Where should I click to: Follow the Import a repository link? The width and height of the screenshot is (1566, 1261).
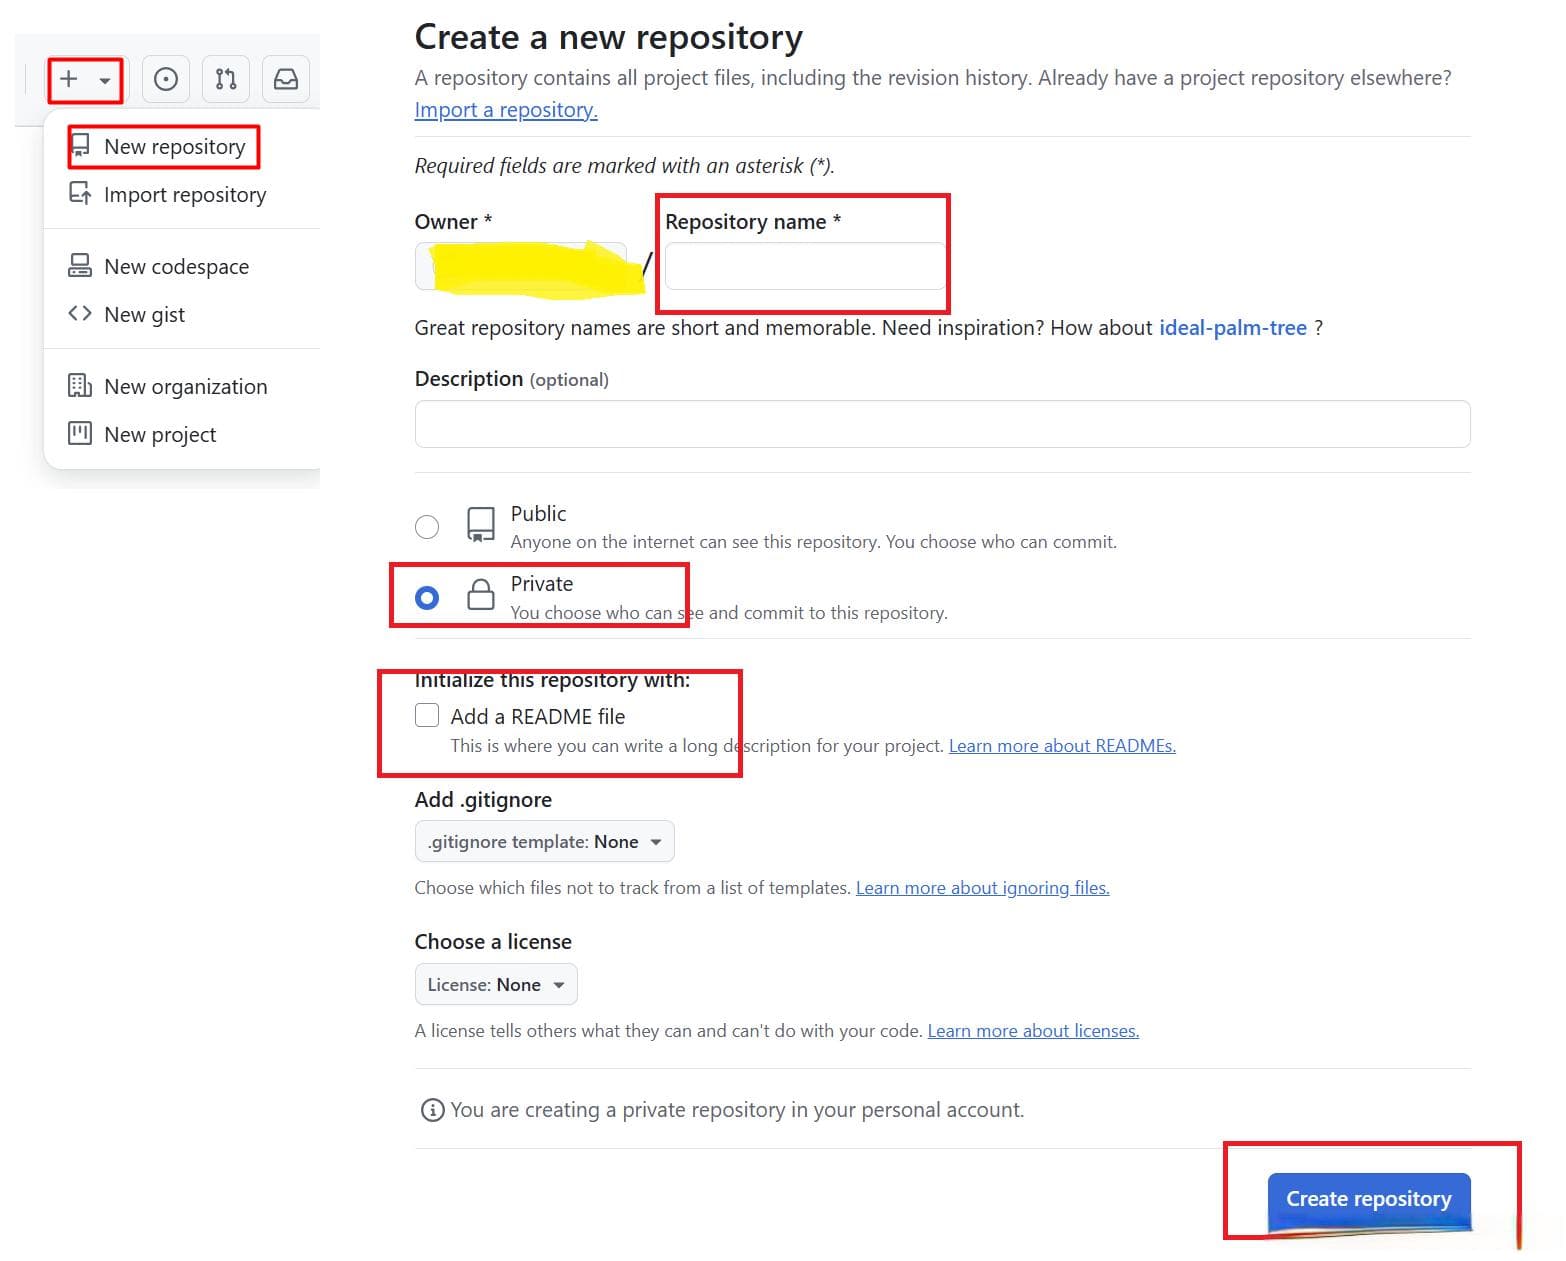tap(506, 110)
